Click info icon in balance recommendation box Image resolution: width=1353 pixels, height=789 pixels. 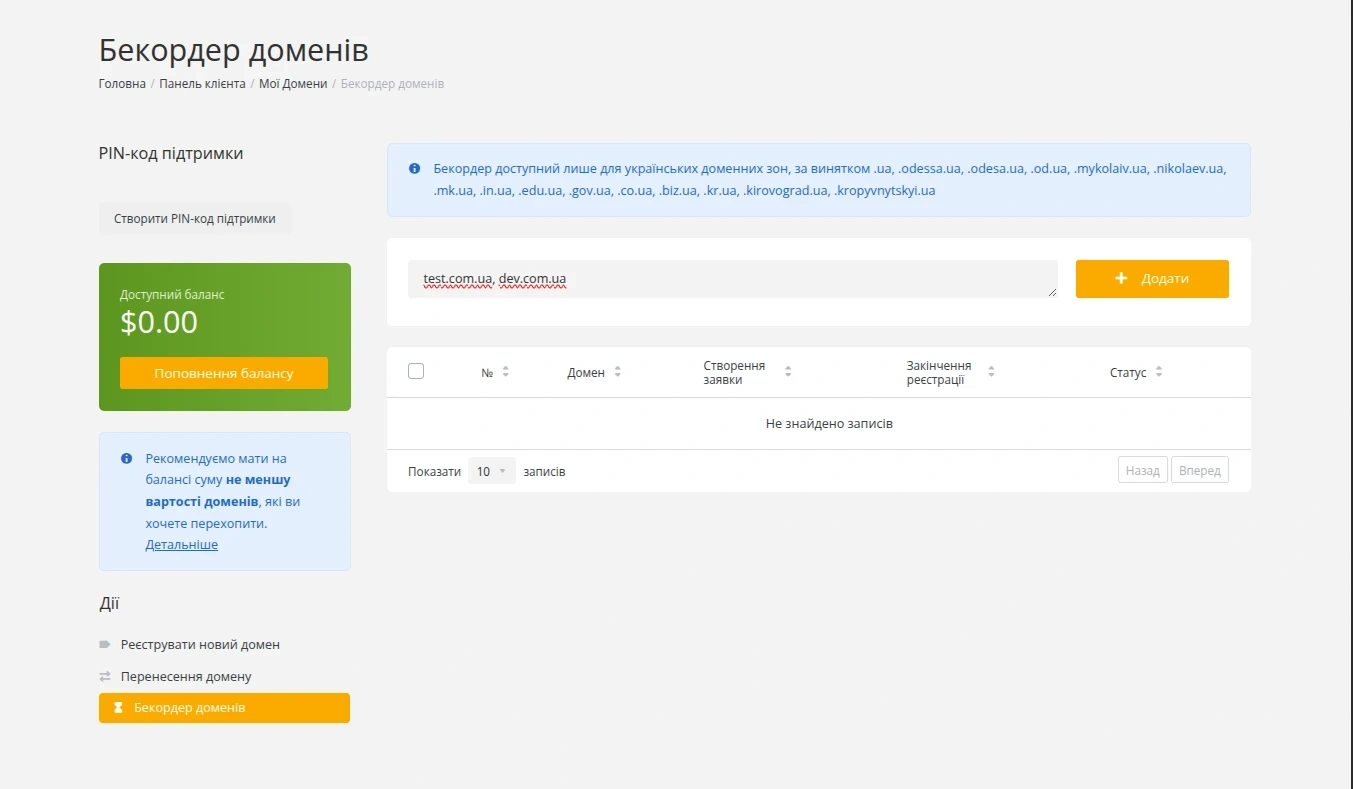(x=127, y=459)
